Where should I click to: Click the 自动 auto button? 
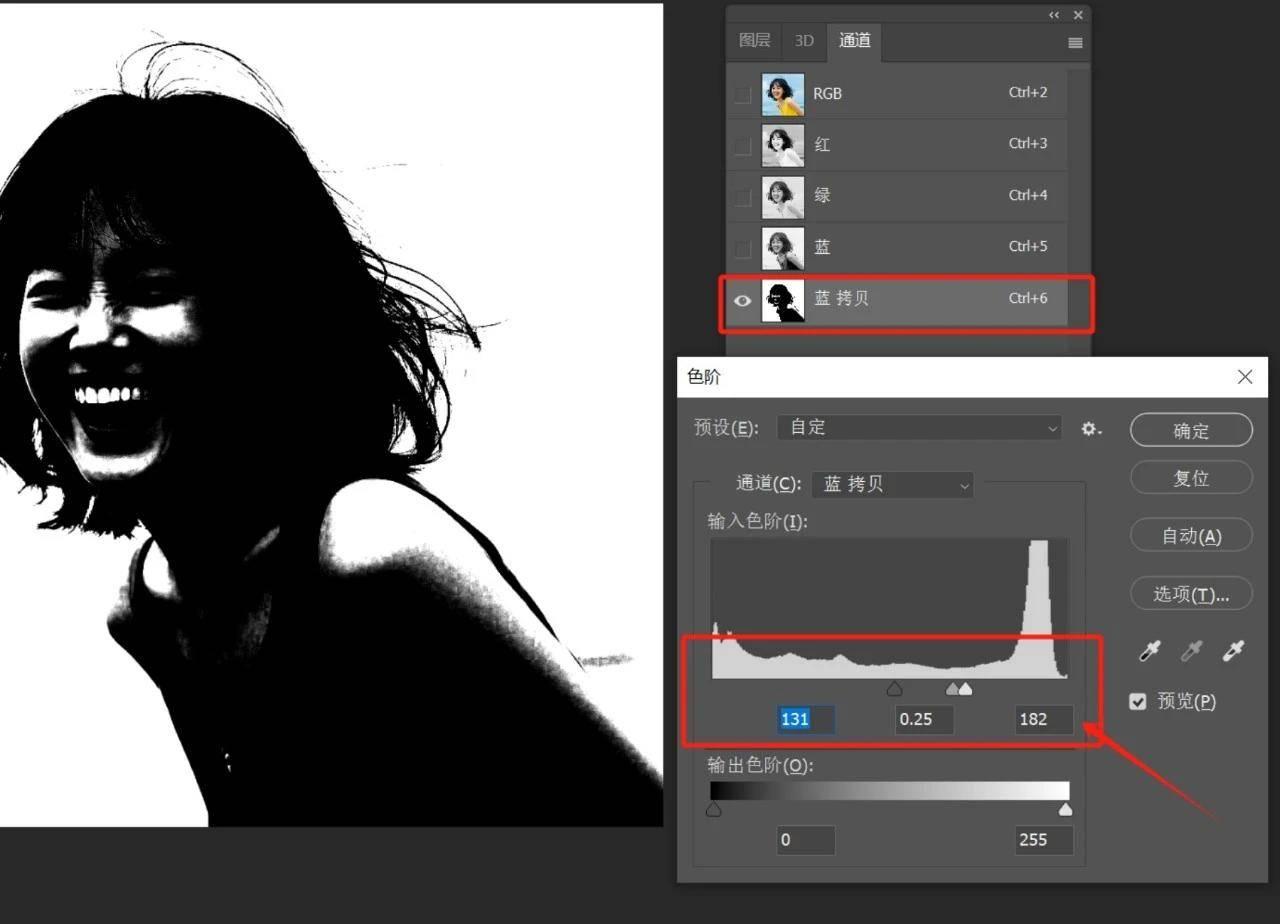tap(1191, 536)
